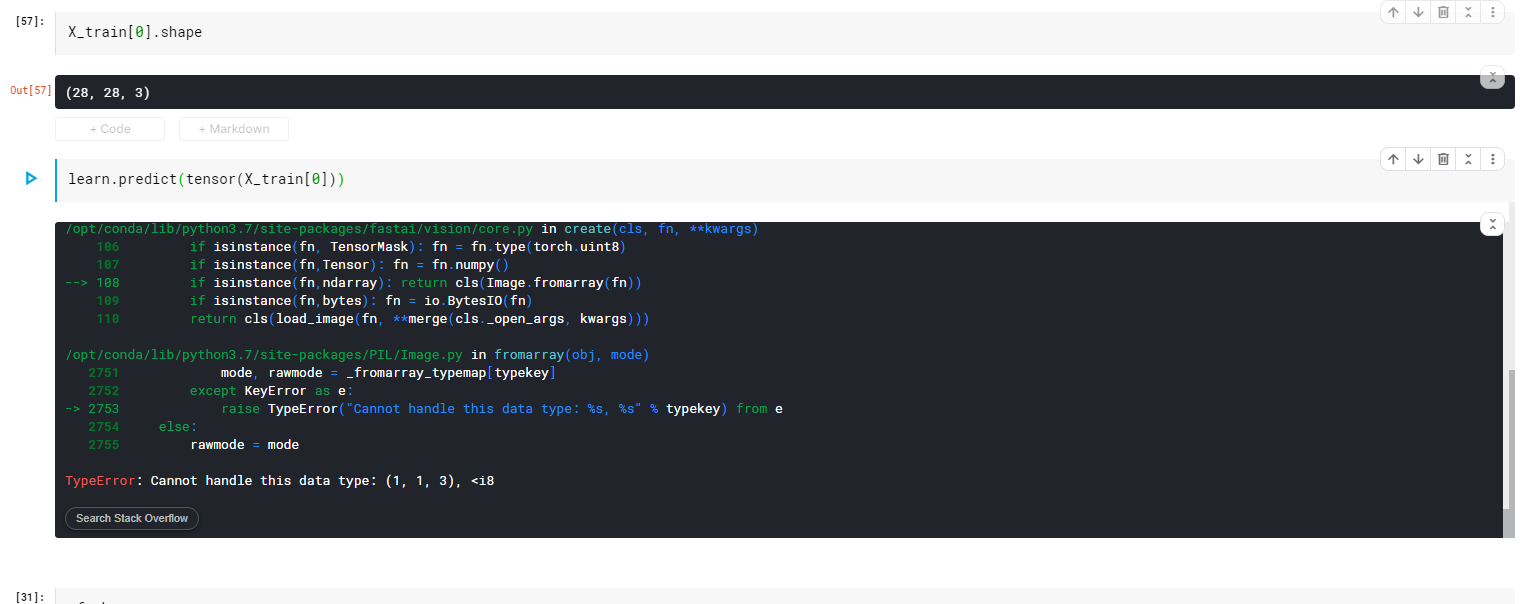Run the learn.predict cell
Image resolution: width=1525 pixels, height=604 pixels.
(31, 179)
